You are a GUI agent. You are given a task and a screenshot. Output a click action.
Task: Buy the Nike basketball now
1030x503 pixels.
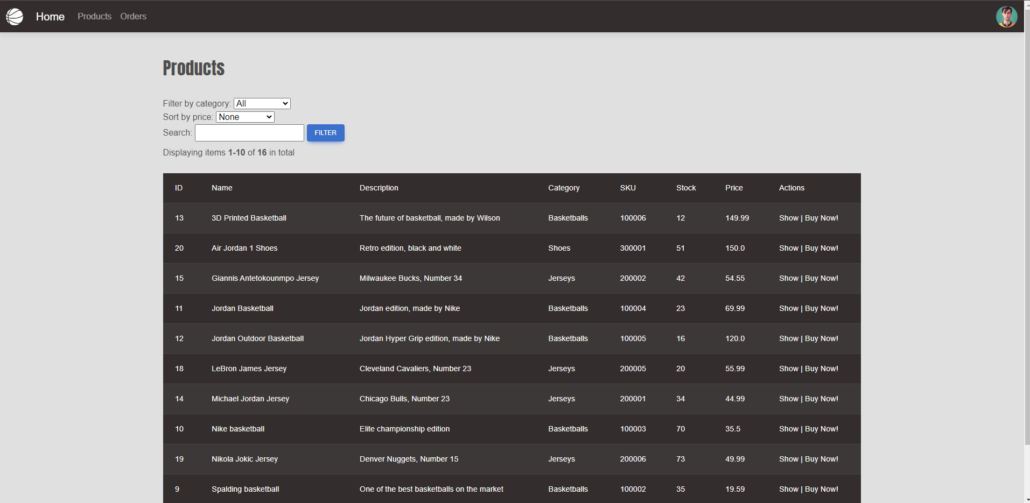(x=821, y=429)
